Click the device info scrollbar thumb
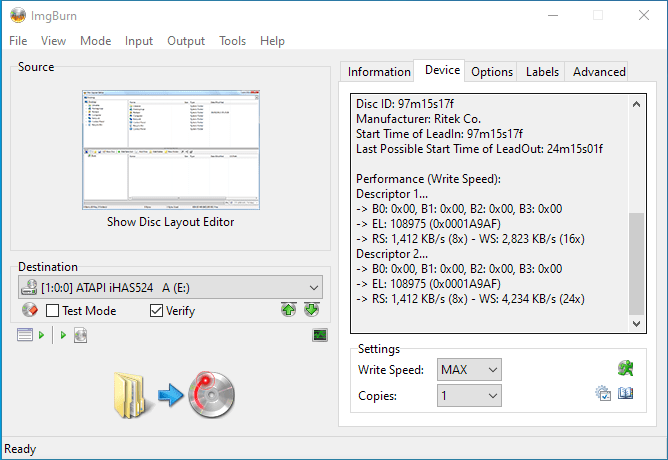Viewport: 668px width, 460px height. point(636,263)
